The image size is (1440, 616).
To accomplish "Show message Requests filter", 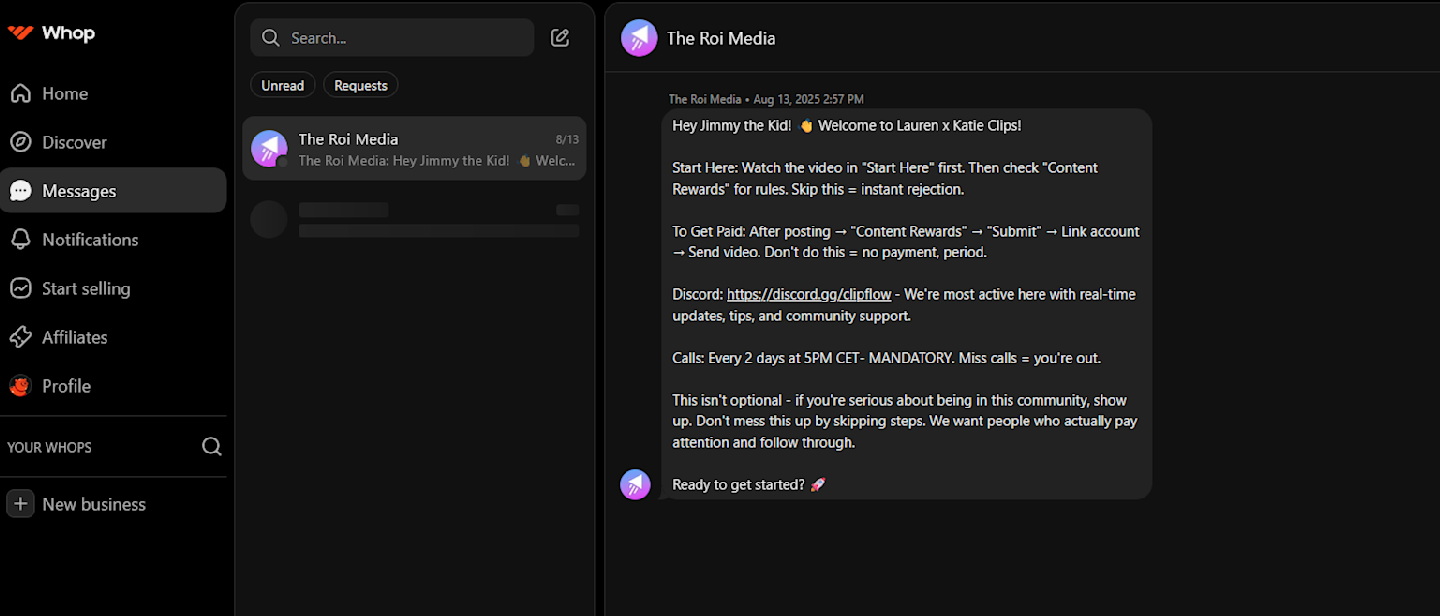I will (361, 85).
